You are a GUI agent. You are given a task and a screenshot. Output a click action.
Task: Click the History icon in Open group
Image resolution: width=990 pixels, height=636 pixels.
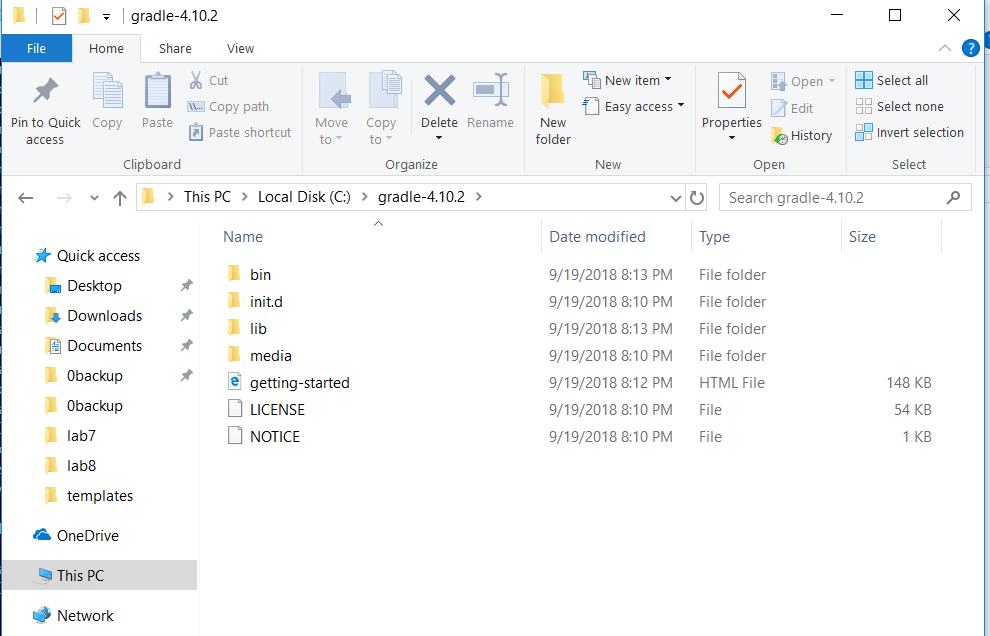click(x=803, y=134)
